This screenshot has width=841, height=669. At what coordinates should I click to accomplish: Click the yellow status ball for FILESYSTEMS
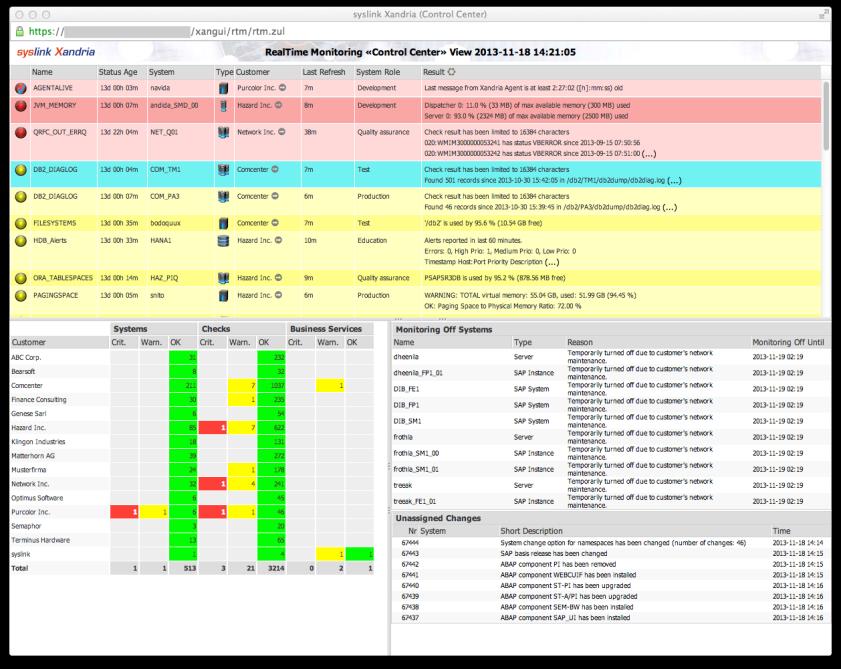click(21, 223)
